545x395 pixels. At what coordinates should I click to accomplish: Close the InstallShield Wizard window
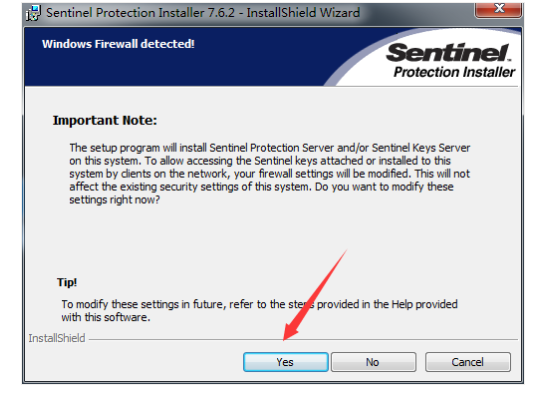[x=498, y=9]
